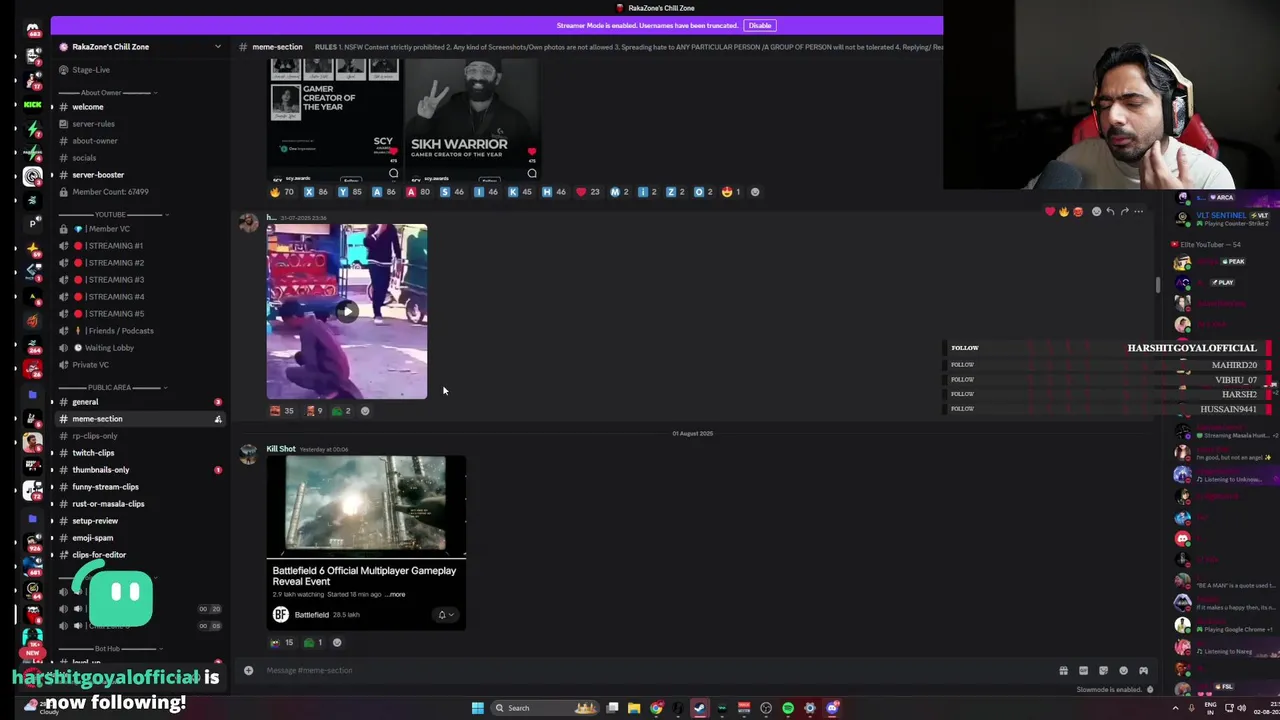1280x720 pixels.
Task: Click the Slowmode info icon
Action: click(x=1150, y=689)
